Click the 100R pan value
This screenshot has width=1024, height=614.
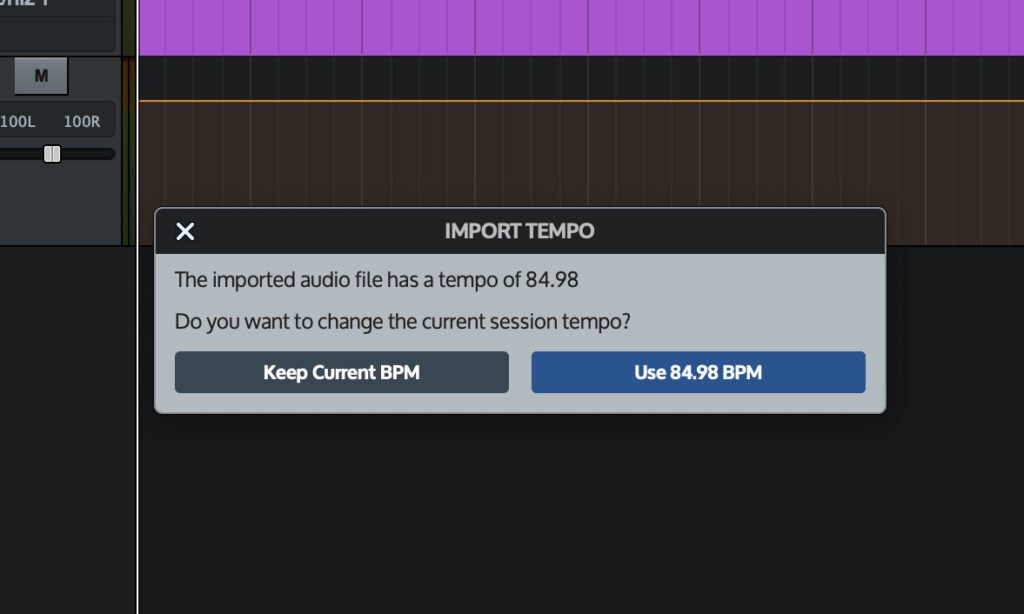pyautogui.click(x=82, y=121)
